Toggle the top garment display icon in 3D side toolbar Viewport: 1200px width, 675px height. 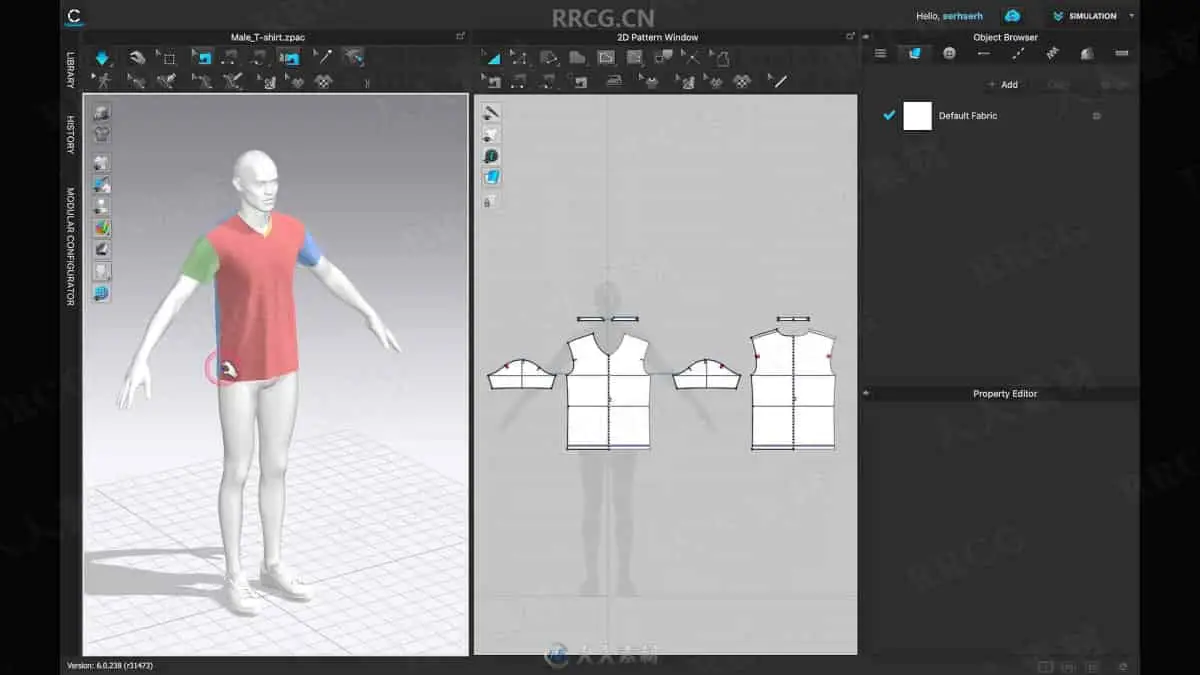pyautogui.click(x=101, y=112)
